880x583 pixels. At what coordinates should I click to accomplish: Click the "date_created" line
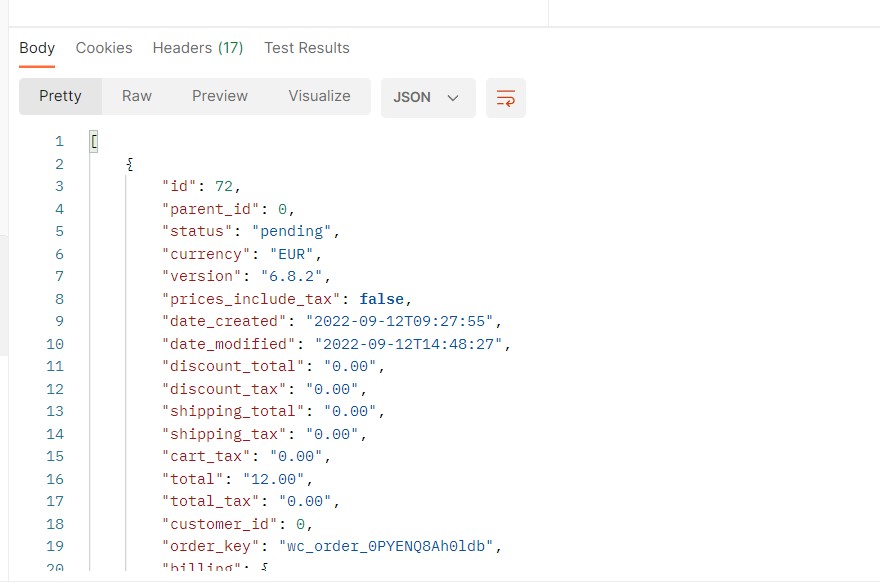[x=331, y=321]
